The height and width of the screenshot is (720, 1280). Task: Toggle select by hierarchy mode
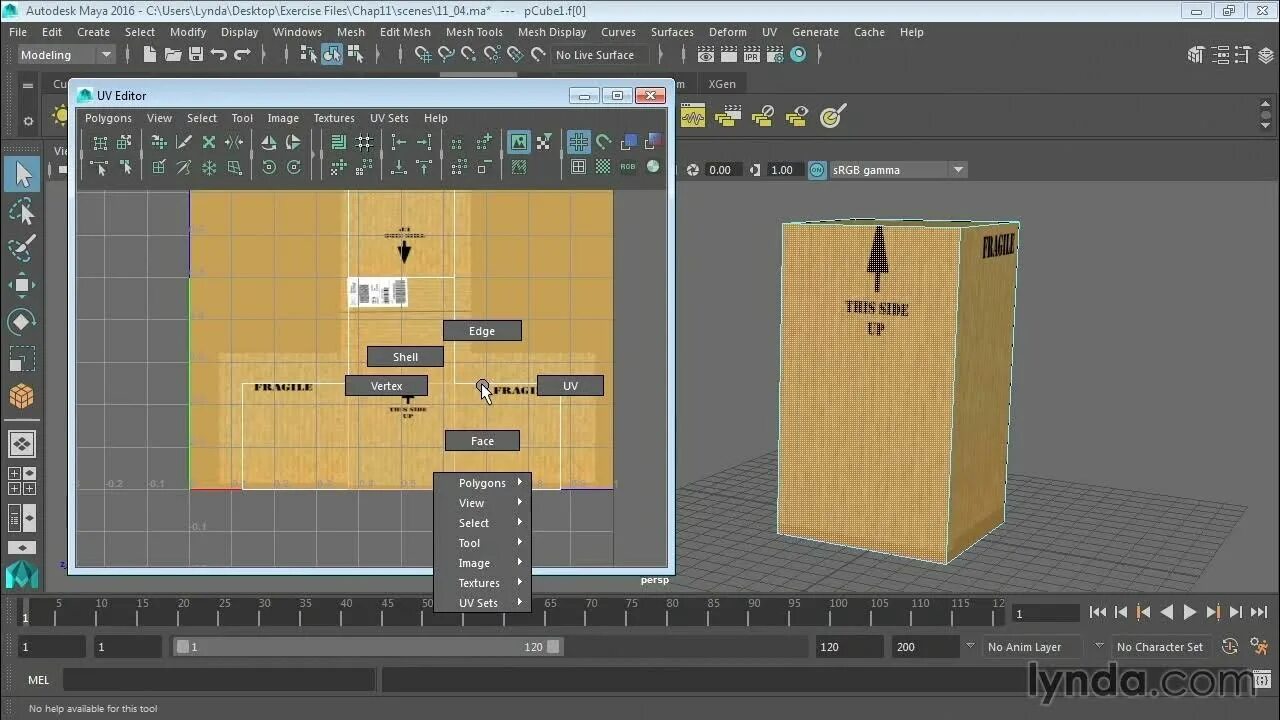[309, 55]
